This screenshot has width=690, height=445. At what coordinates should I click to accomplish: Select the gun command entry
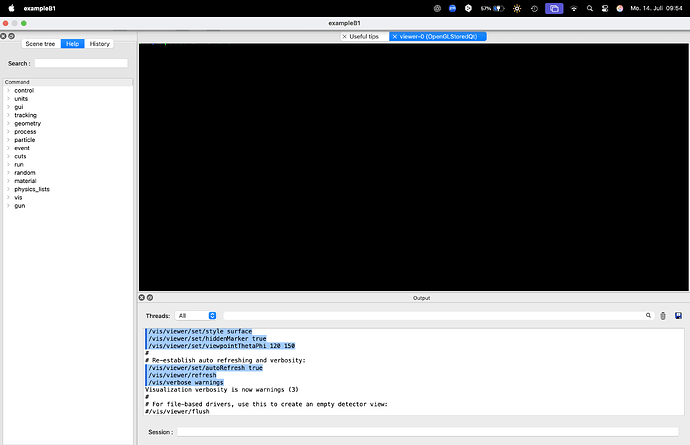click(x=19, y=206)
